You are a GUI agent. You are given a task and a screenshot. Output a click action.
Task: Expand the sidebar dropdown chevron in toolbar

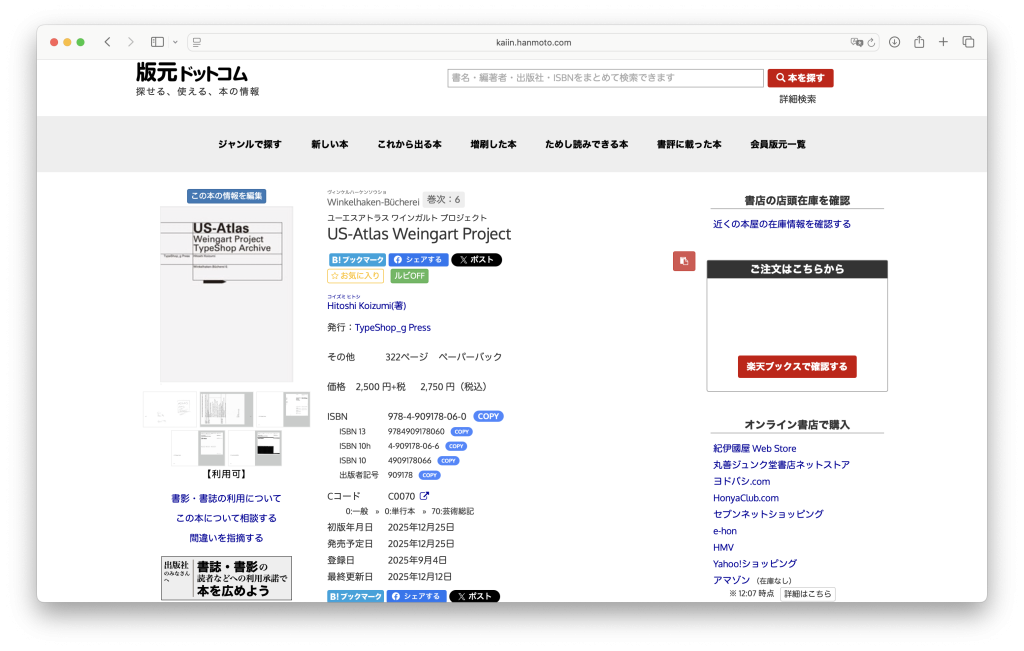175,42
